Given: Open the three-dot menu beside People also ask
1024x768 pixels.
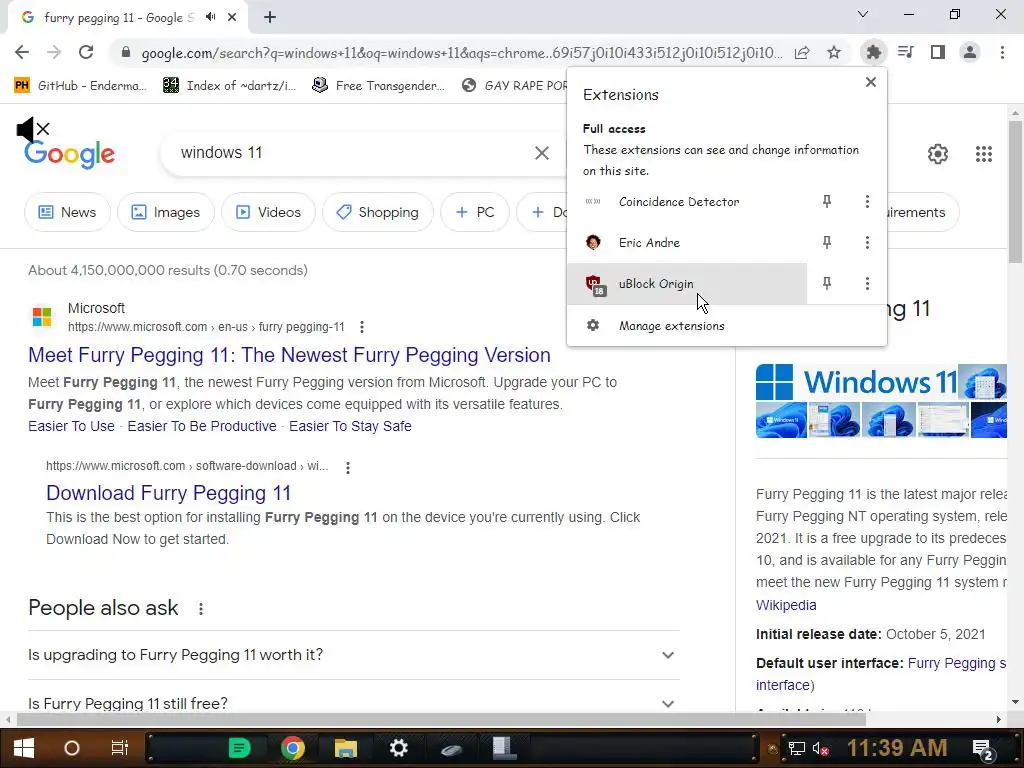Looking at the screenshot, I should 201,609.
